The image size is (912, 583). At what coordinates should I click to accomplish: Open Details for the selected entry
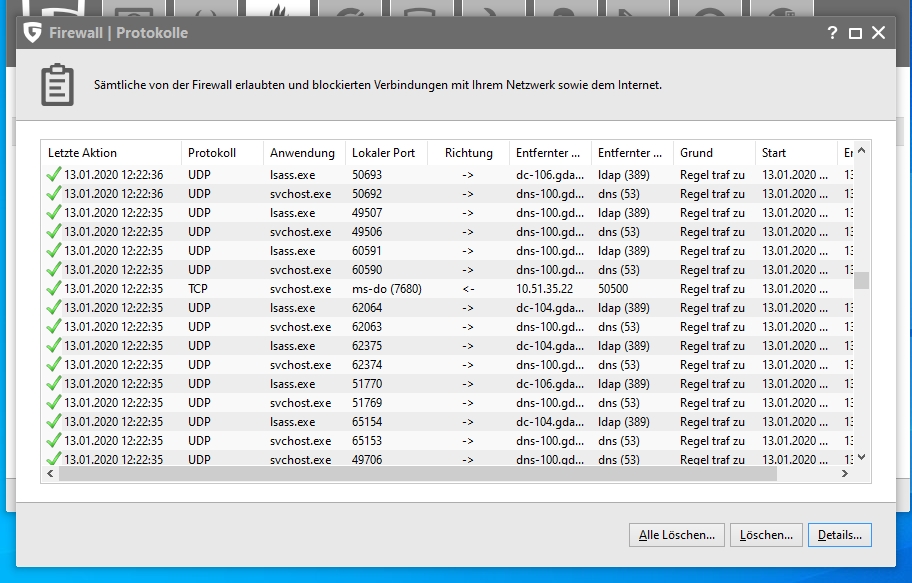(839, 535)
